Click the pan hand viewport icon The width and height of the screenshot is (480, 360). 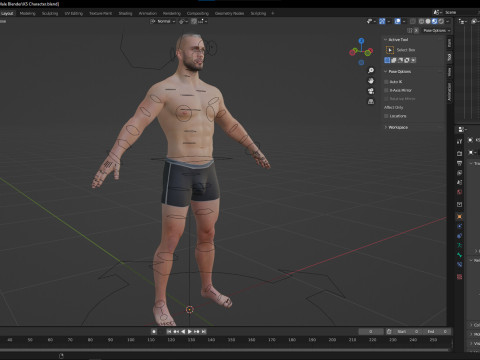coord(371,81)
